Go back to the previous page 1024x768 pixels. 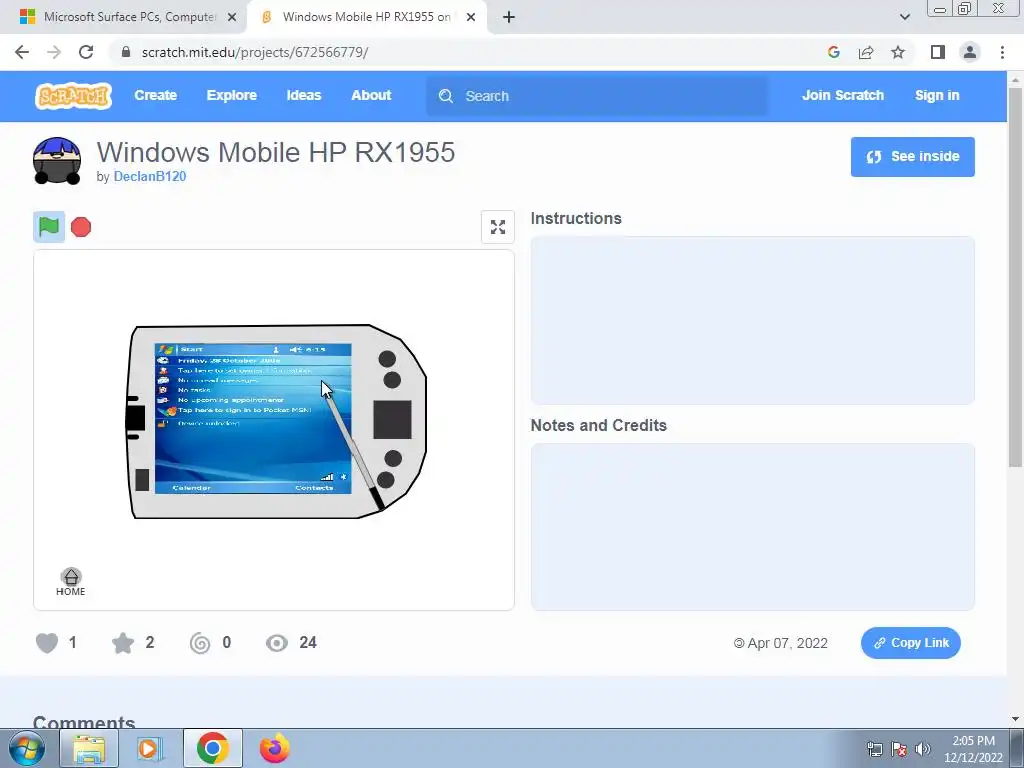pyautogui.click(x=22, y=52)
